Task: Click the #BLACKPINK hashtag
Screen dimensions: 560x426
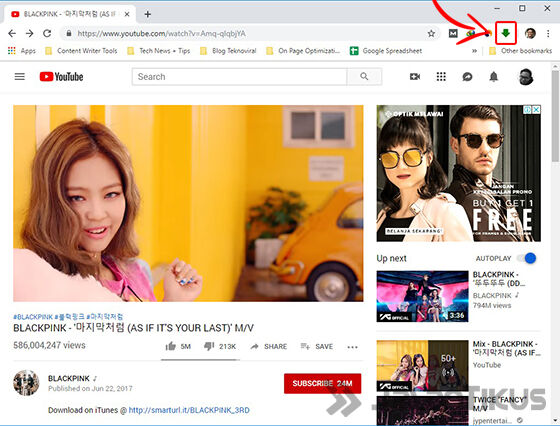Action: (x=33, y=317)
